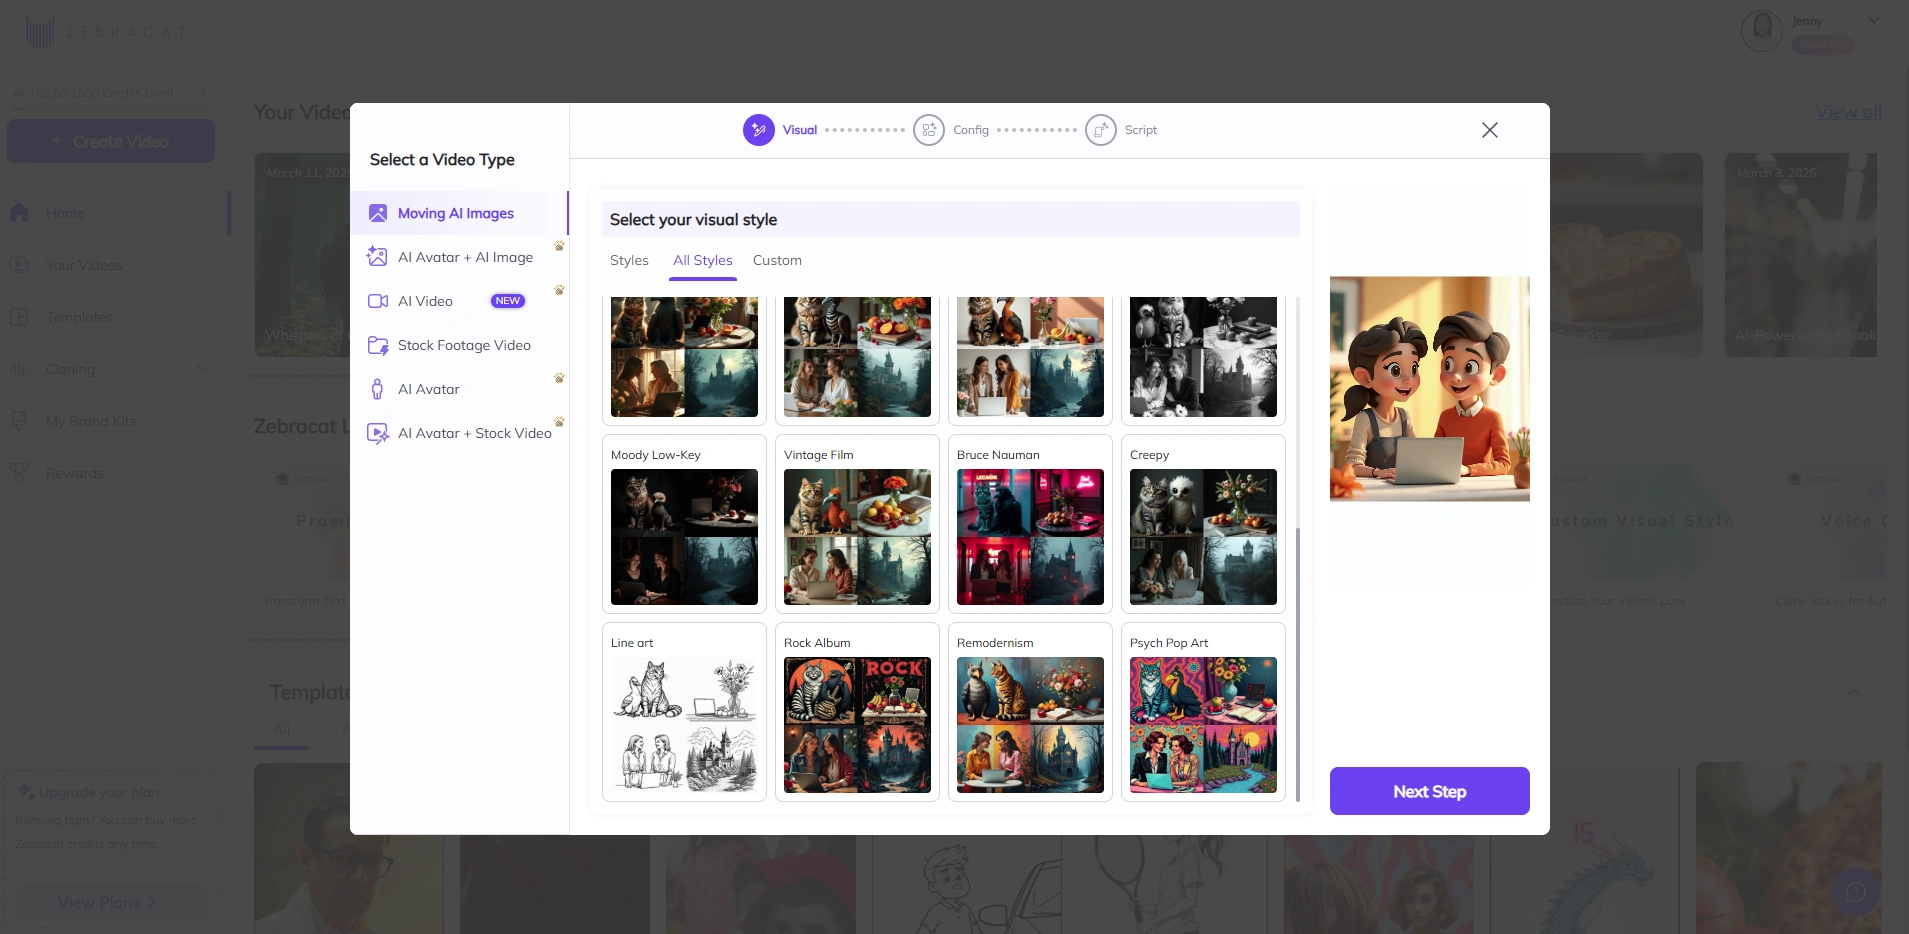Pick the Stock Footage Video icon
This screenshot has height=934, width=1909.
(x=377, y=345)
